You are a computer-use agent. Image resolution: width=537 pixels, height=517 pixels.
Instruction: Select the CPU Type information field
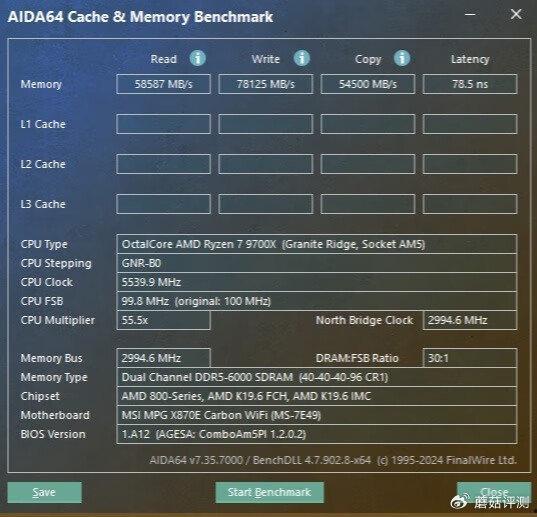click(x=317, y=244)
